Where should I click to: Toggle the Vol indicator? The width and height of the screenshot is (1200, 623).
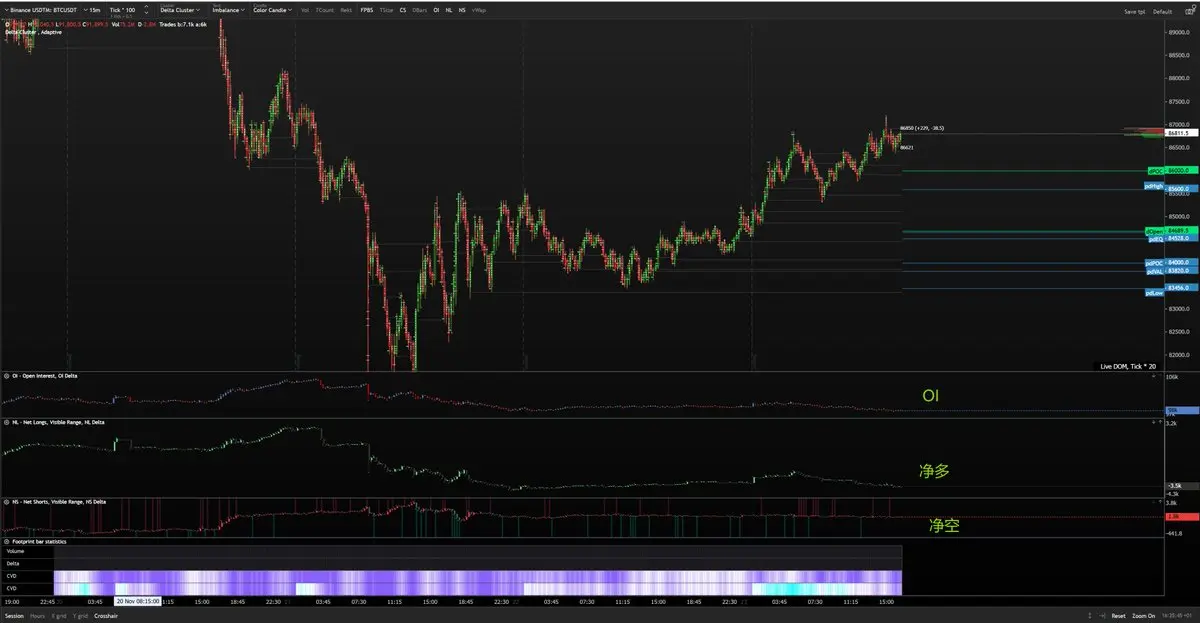coord(305,10)
